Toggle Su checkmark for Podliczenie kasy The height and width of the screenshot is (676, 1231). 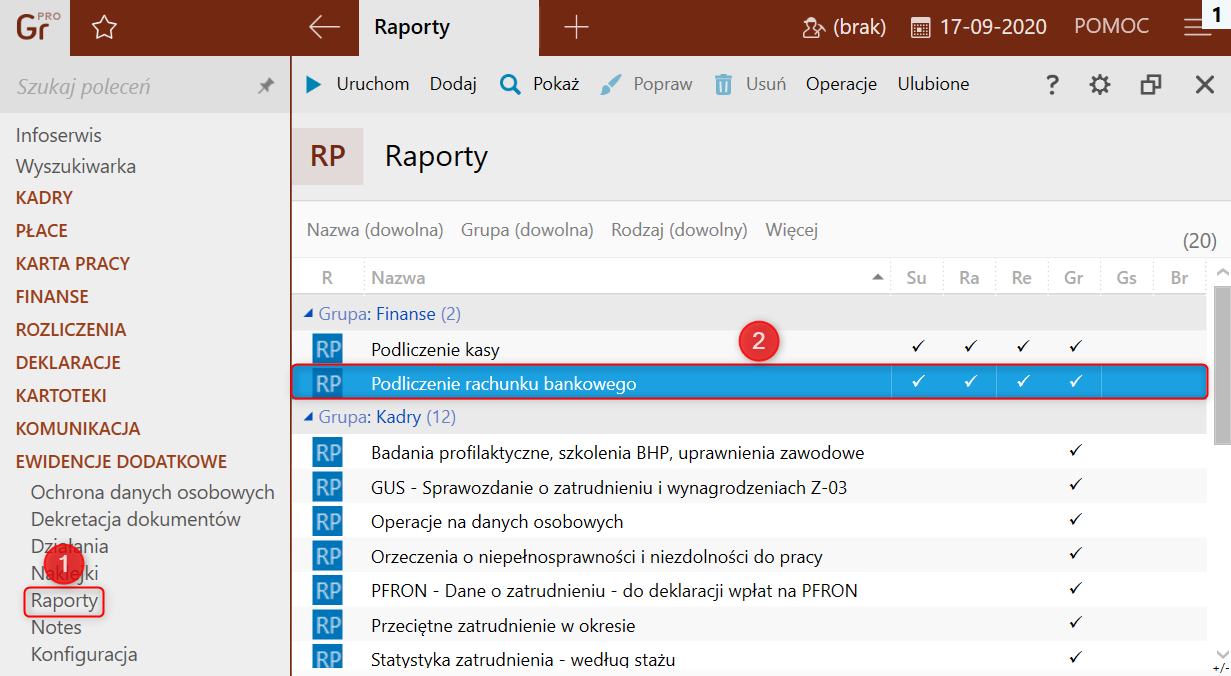click(x=917, y=347)
